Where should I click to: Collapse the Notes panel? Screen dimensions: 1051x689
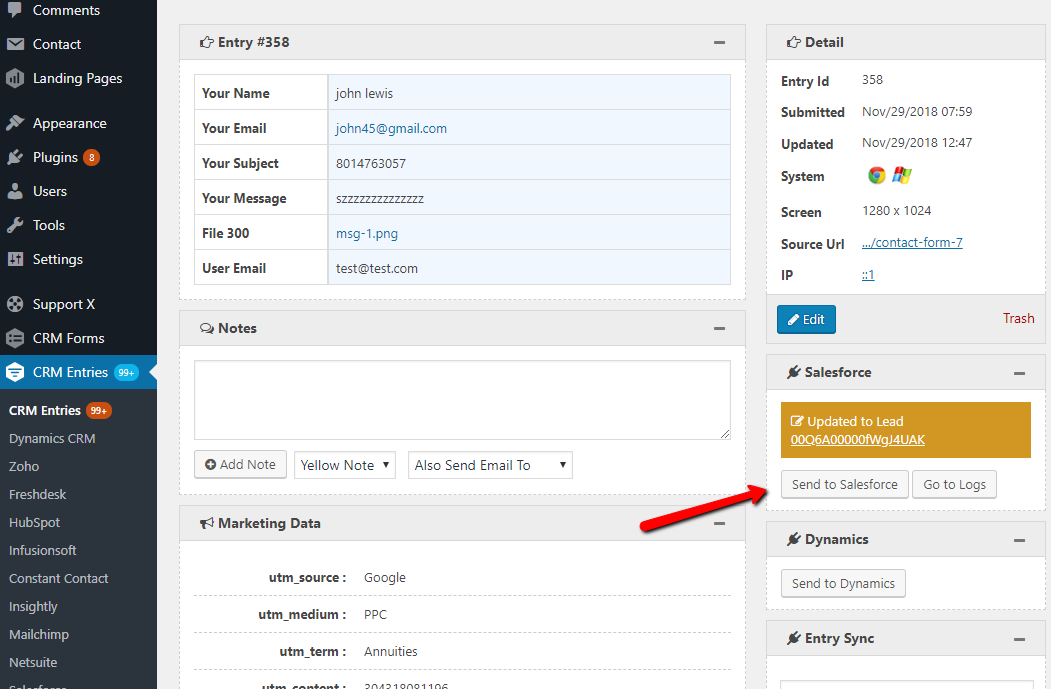(719, 328)
